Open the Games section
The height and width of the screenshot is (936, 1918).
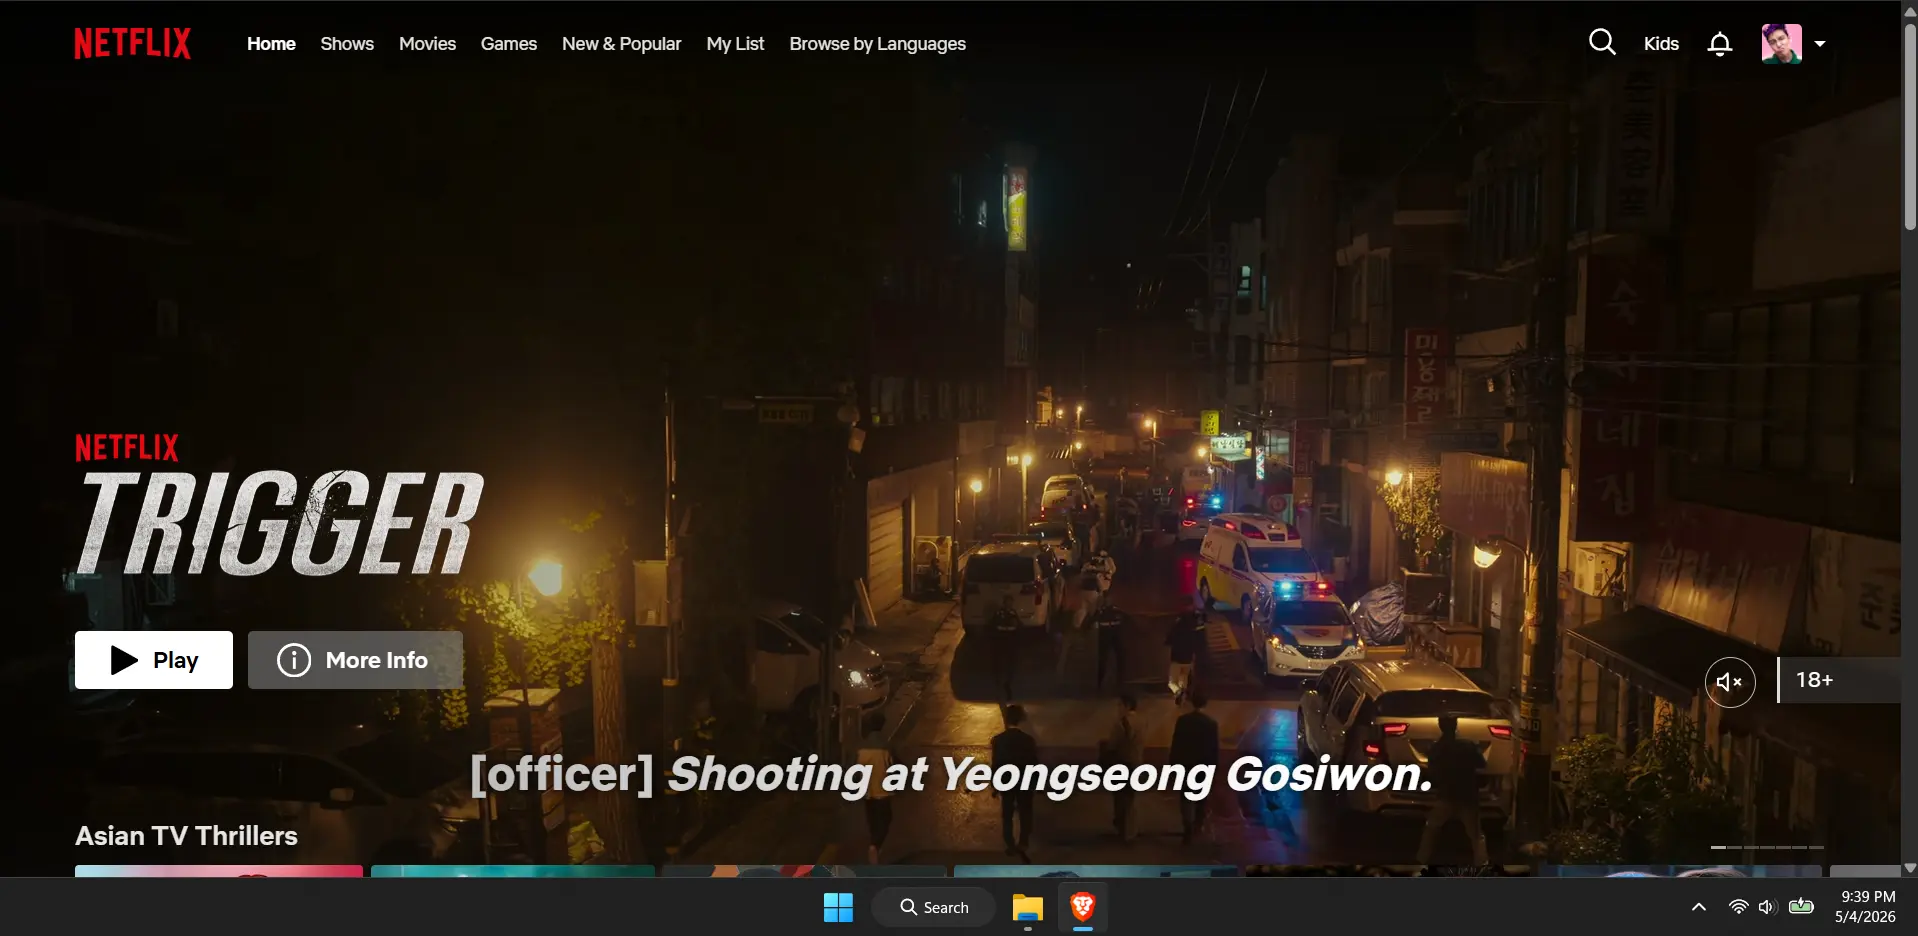[508, 44]
